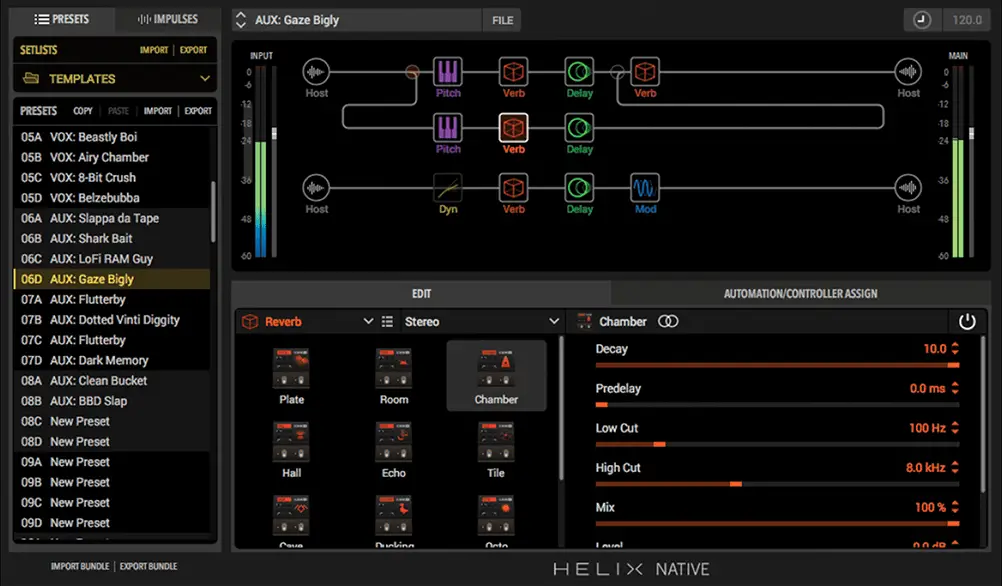This screenshot has width=1002, height=586.
Task: Step through presets with up/down arrows
Action: pyautogui.click(x=241, y=20)
